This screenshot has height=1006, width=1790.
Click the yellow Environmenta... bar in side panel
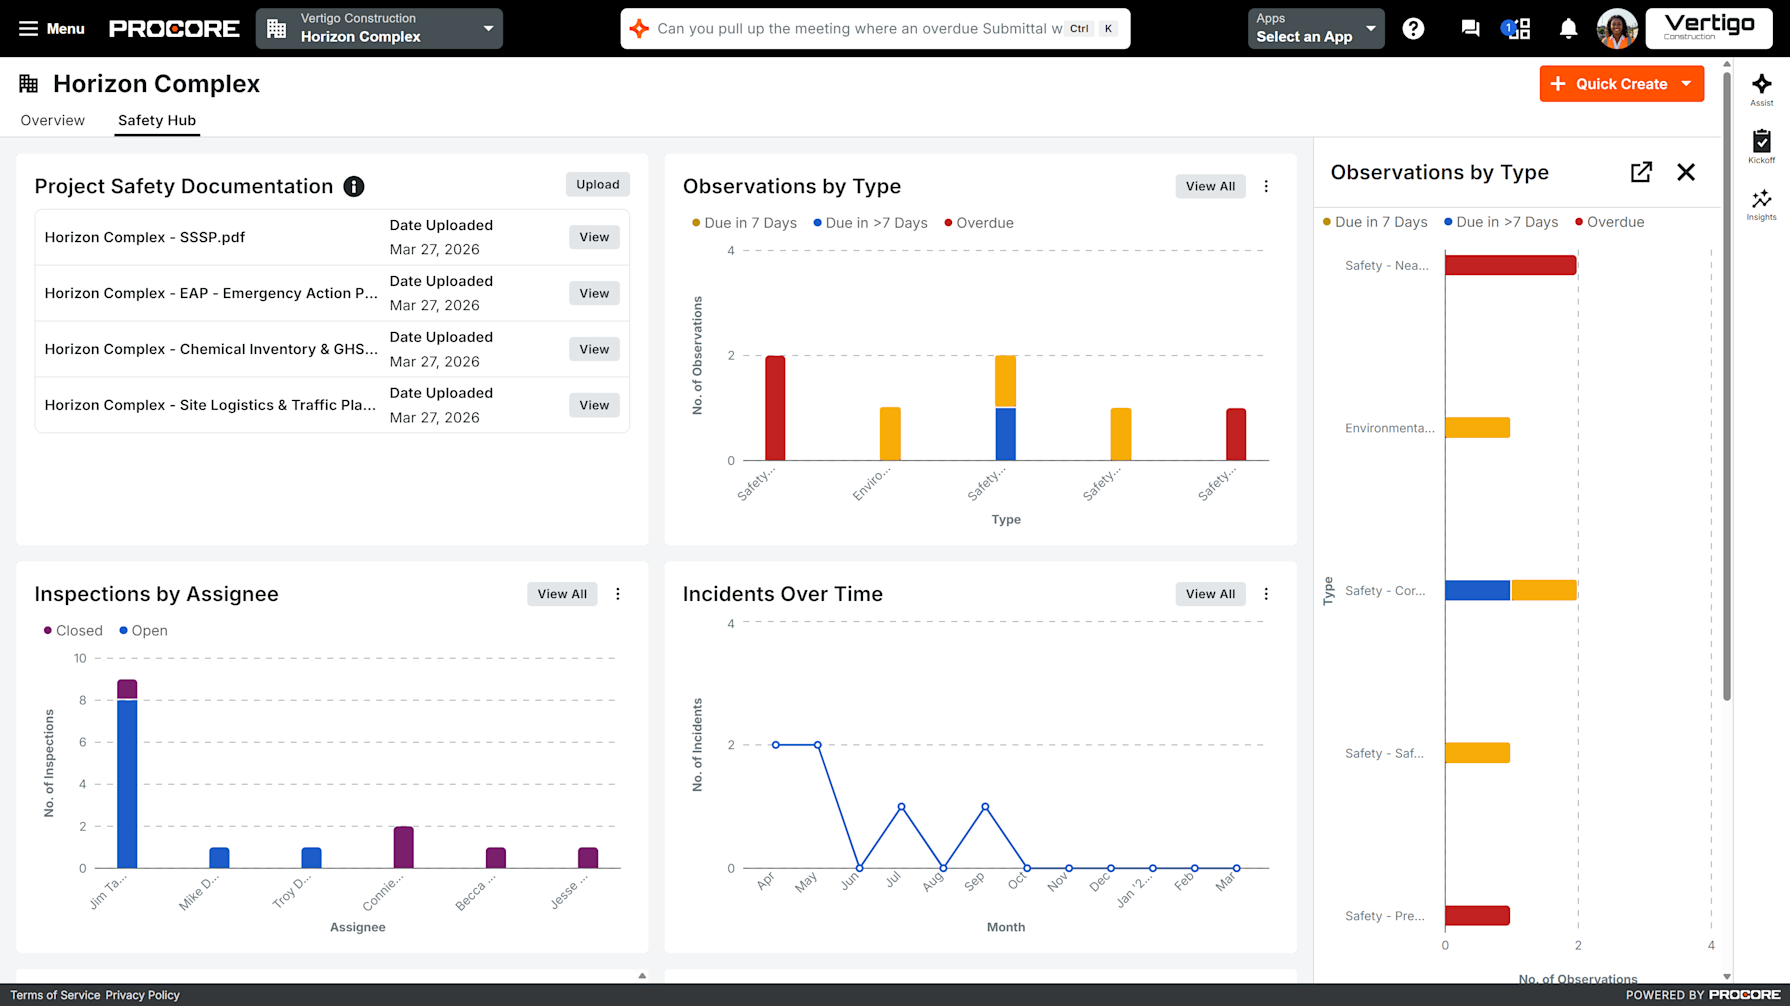pyautogui.click(x=1477, y=428)
